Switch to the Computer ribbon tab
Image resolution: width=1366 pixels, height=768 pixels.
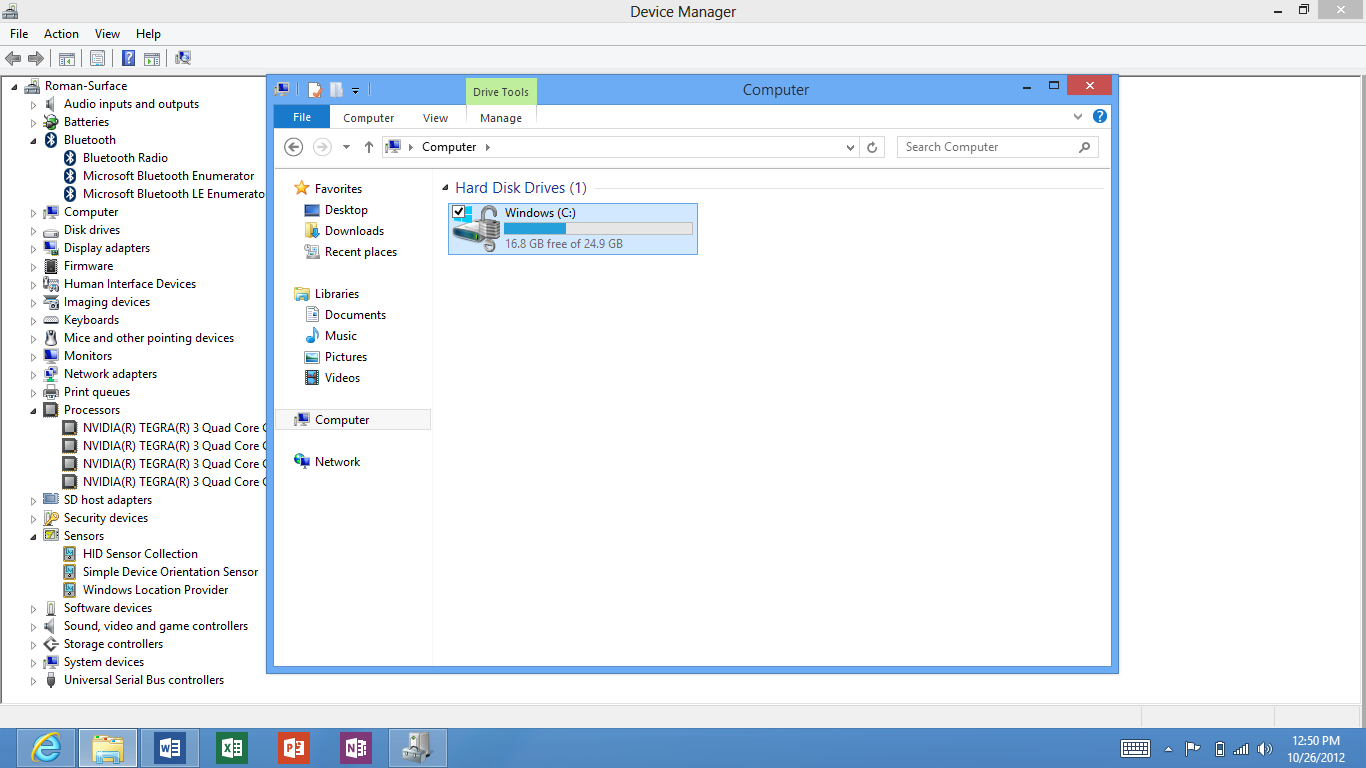click(x=369, y=118)
